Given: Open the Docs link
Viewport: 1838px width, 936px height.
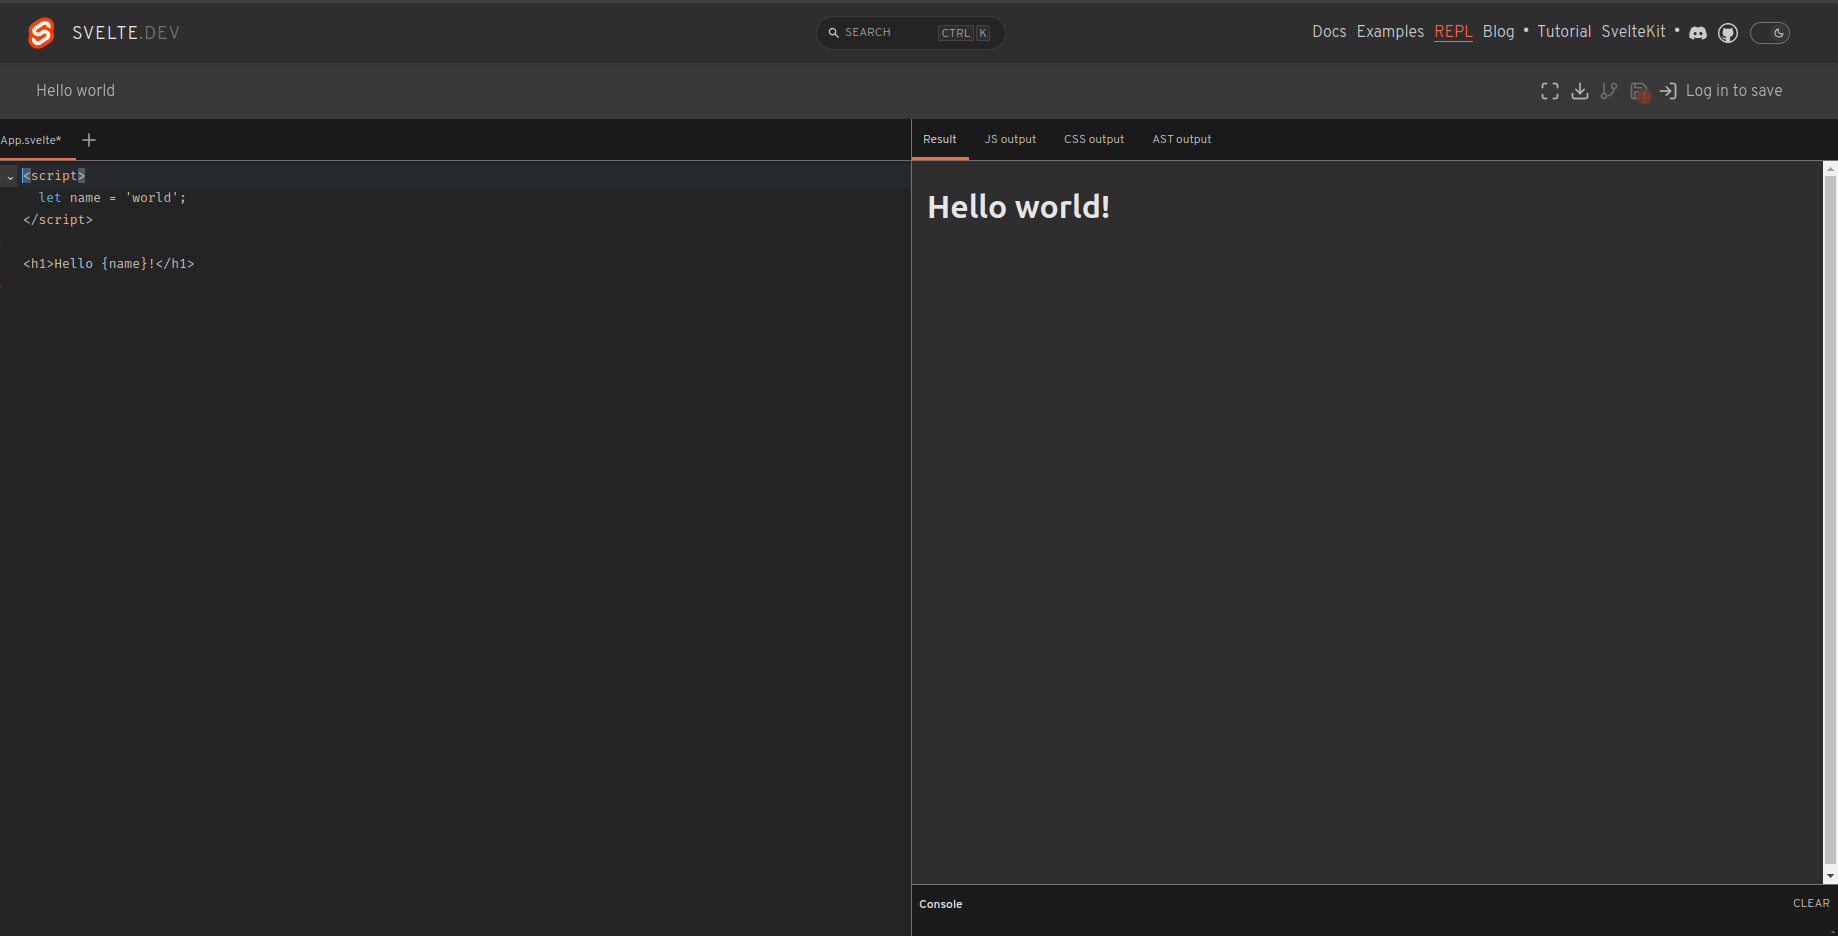Looking at the screenshot, I should click(1329, 32).
